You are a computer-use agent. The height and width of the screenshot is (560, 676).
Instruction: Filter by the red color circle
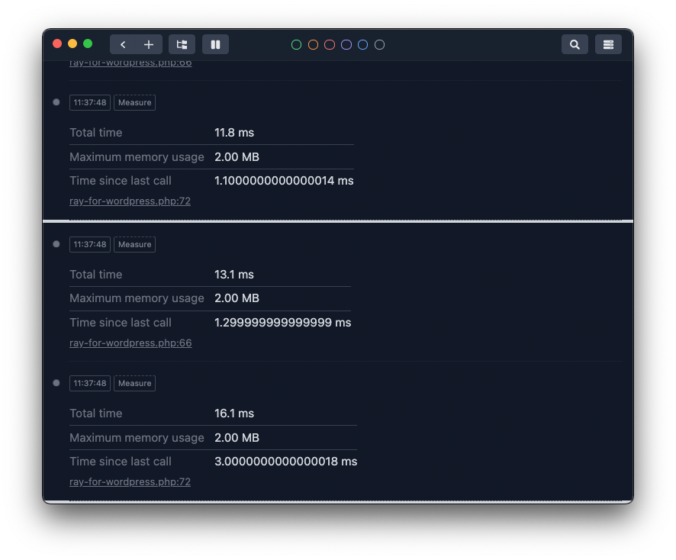click(330, 45)
